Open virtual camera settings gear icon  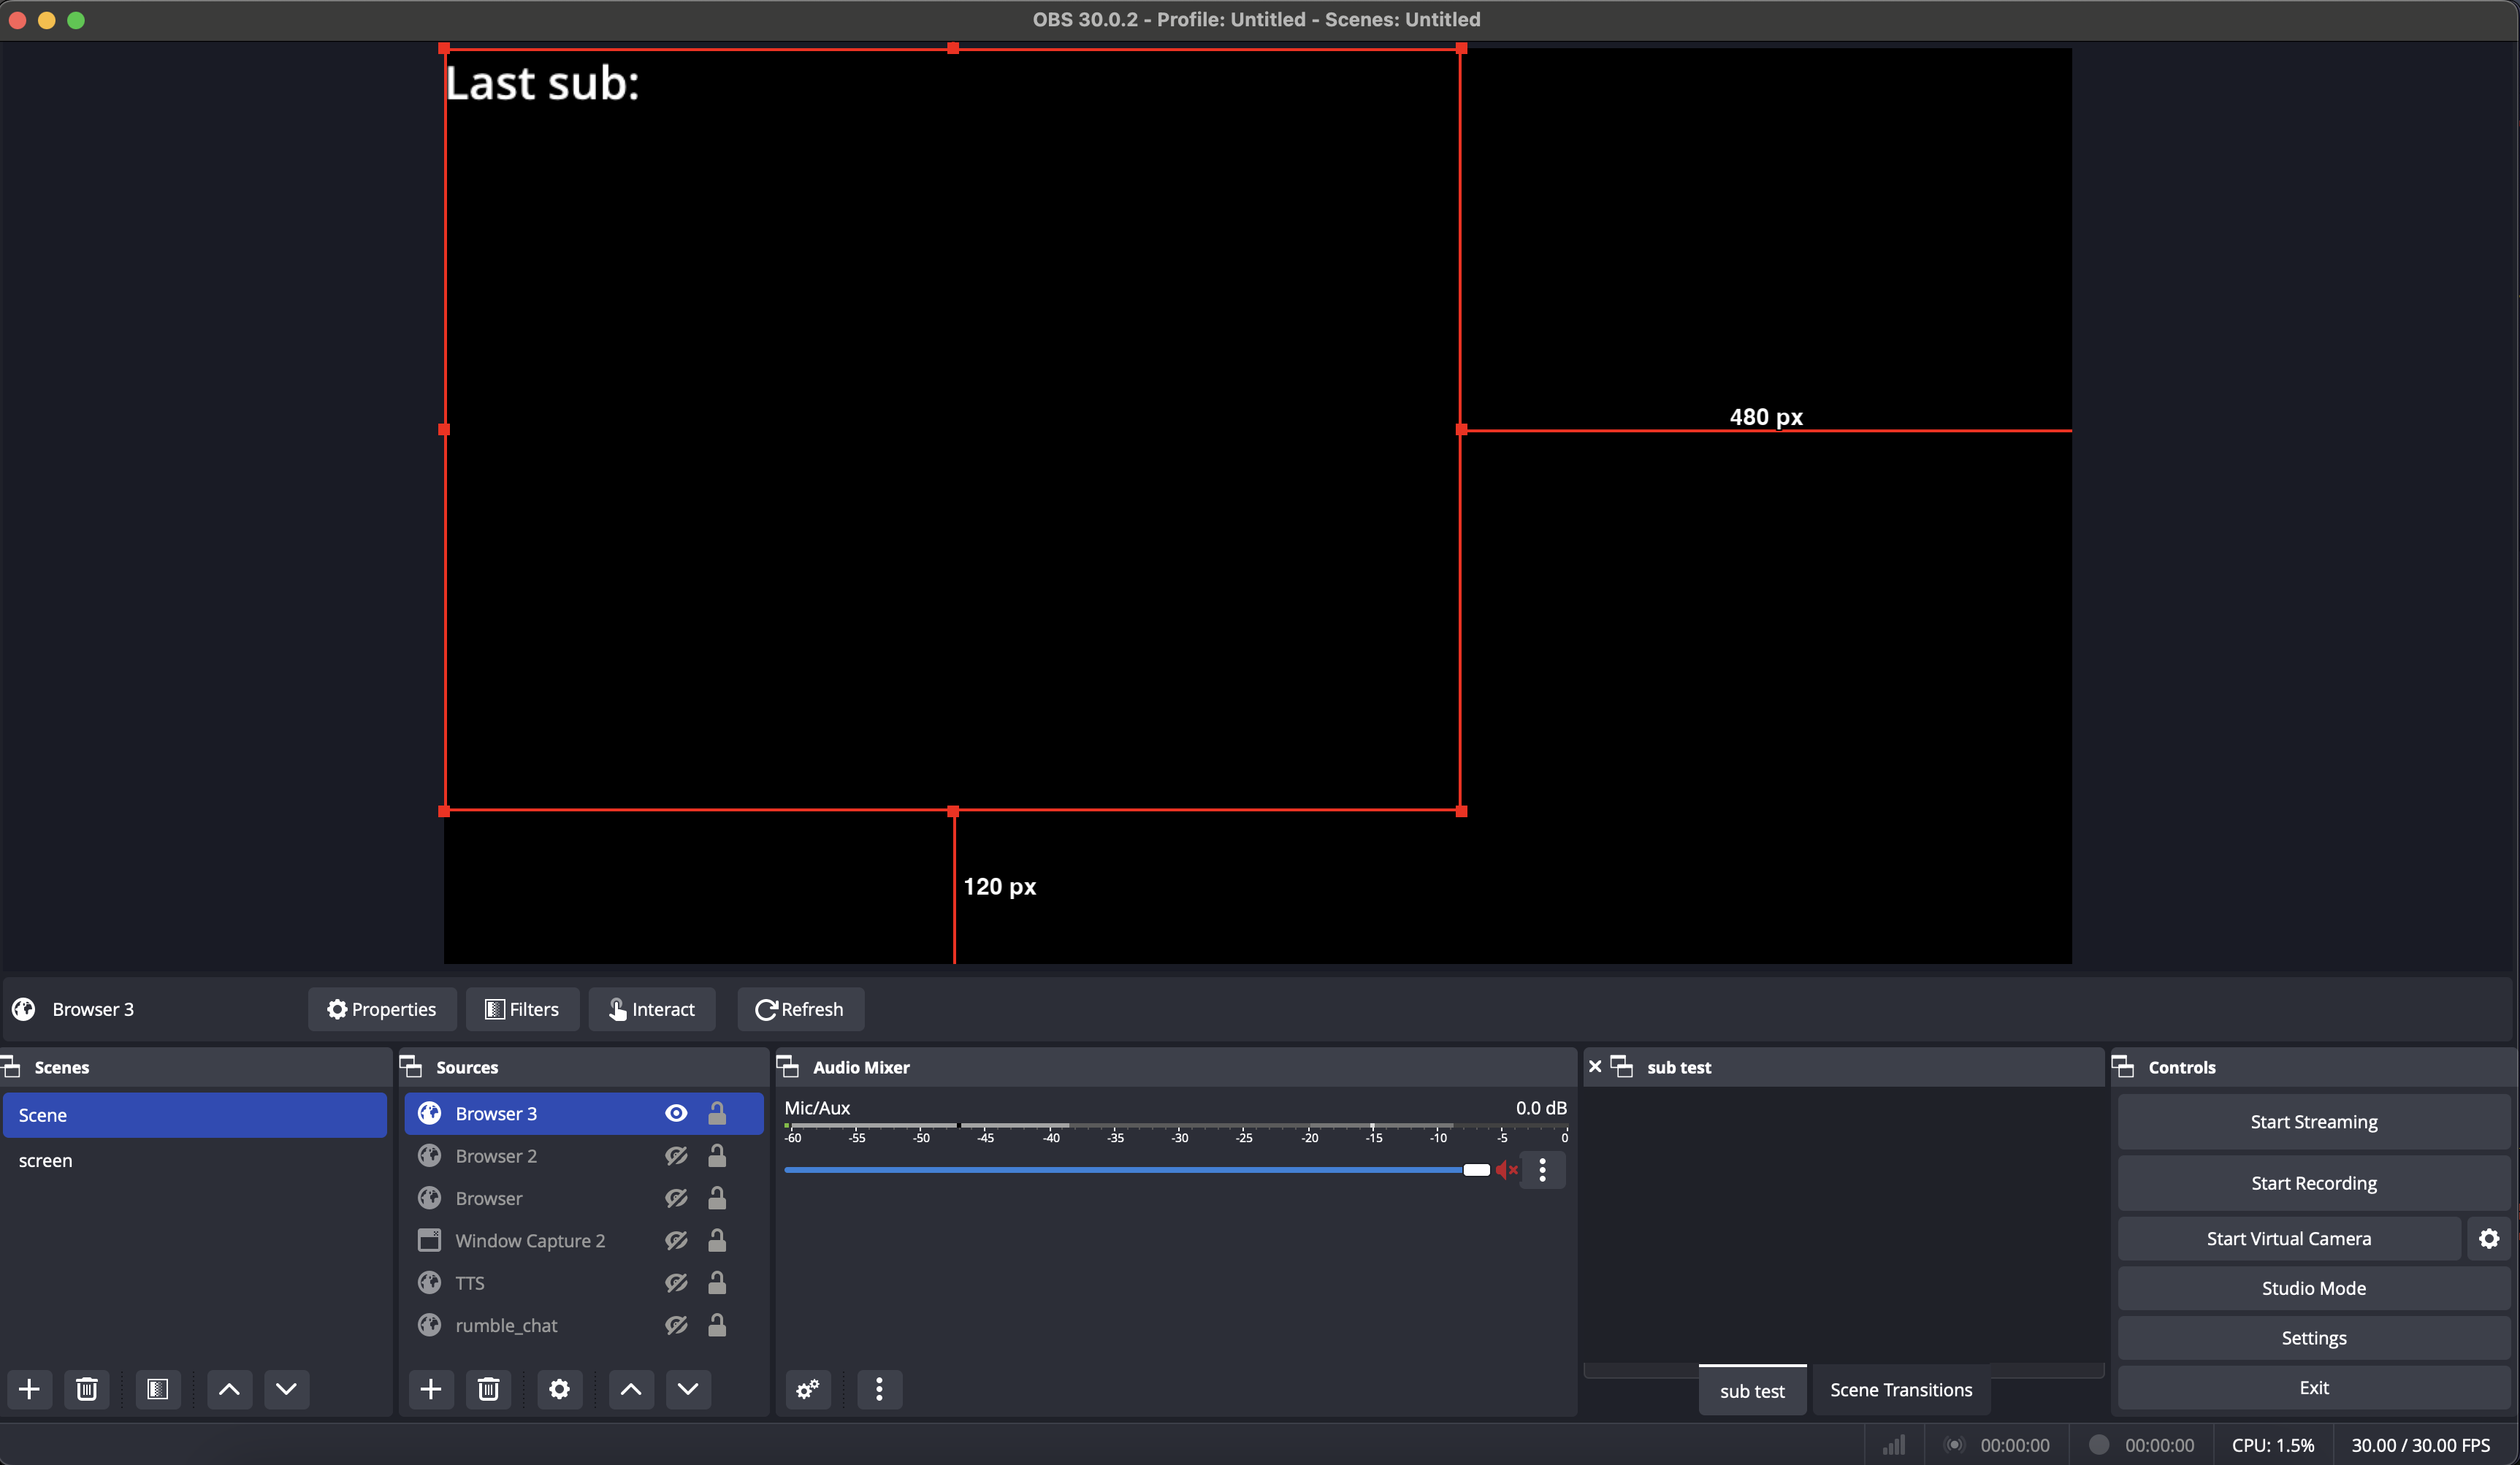click(x=2489, y=1238)
